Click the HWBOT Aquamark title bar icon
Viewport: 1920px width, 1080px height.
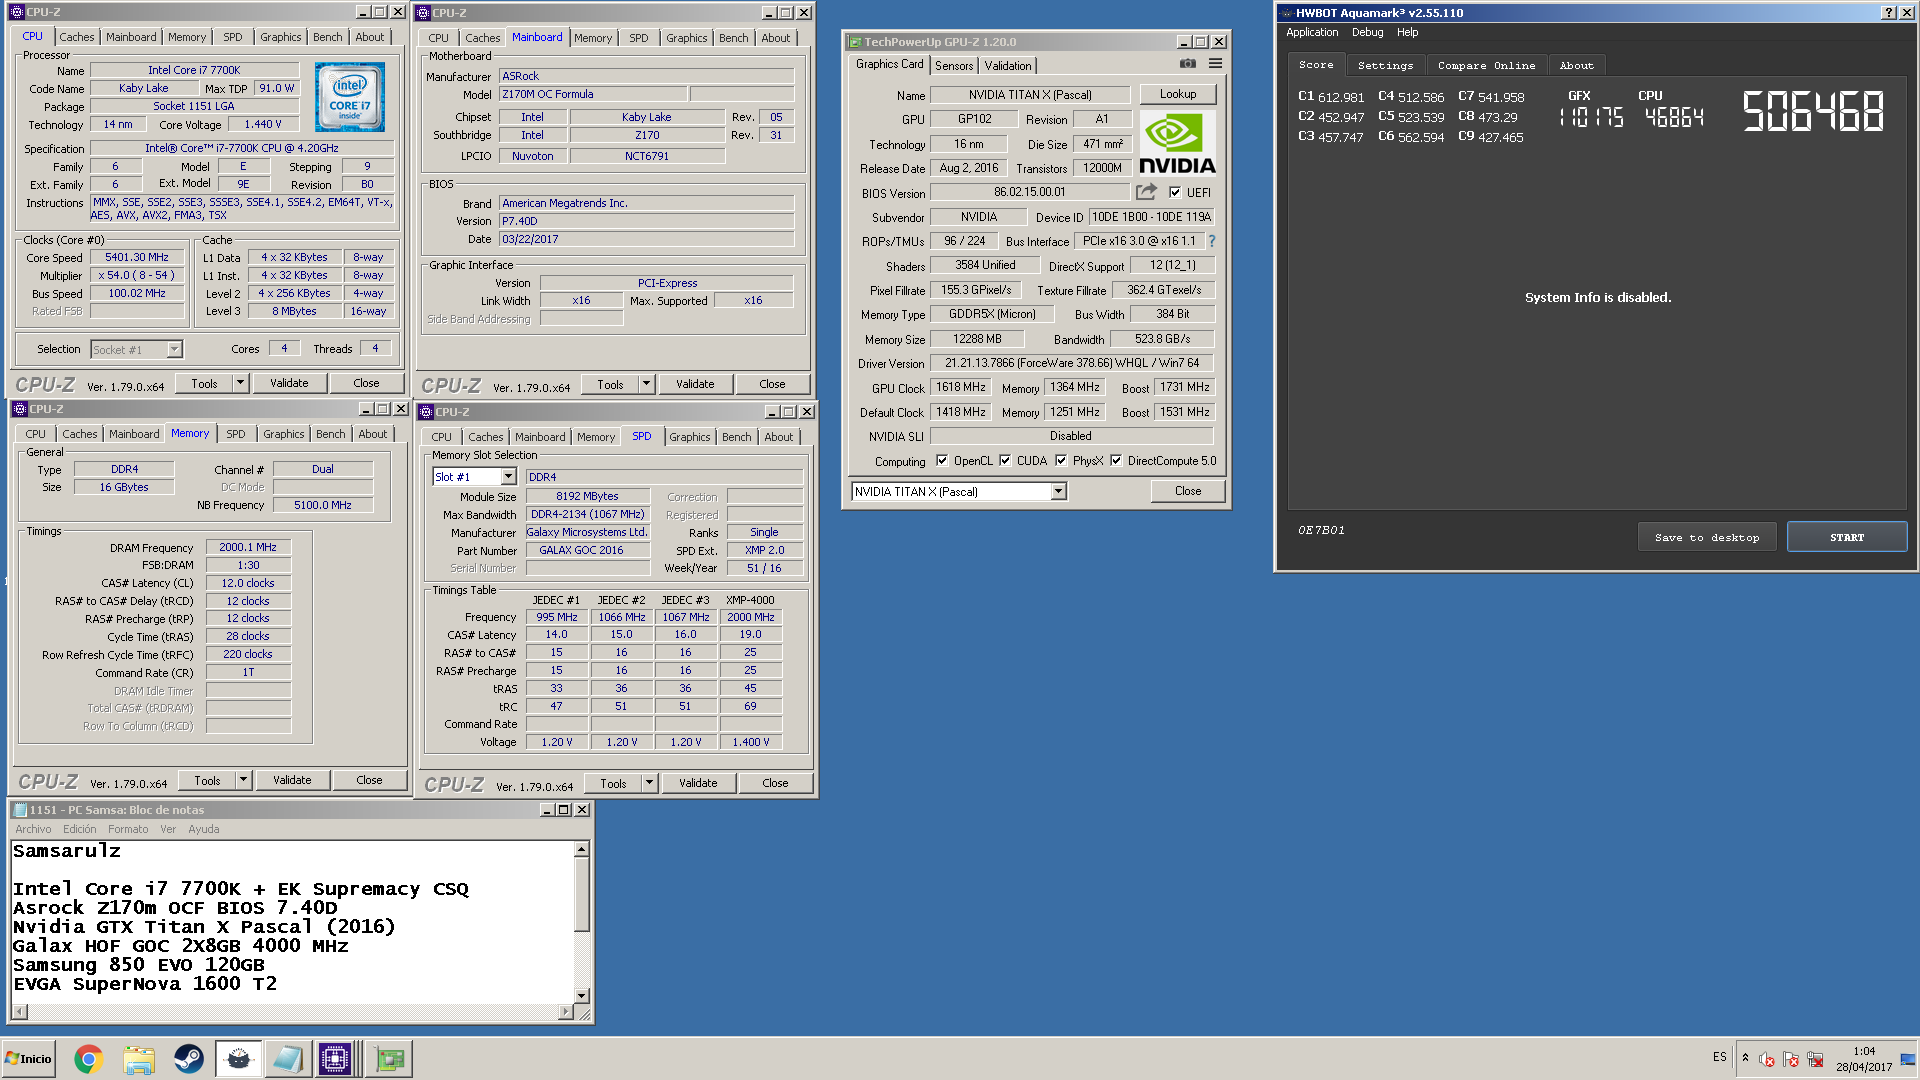click(1286, 13)
